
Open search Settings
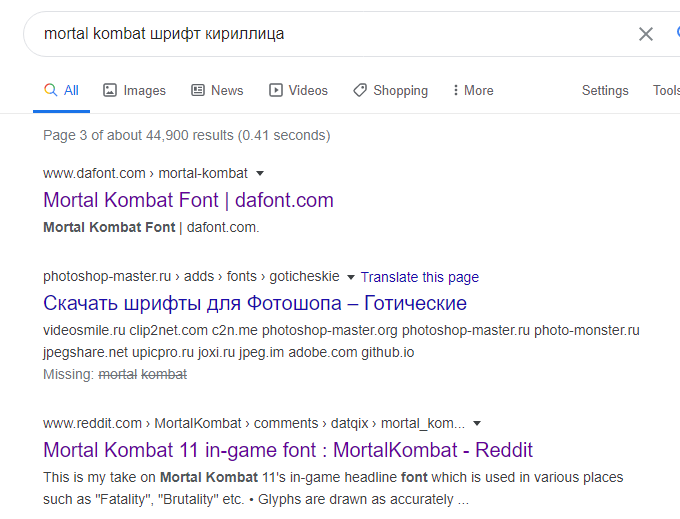point(605,90)
